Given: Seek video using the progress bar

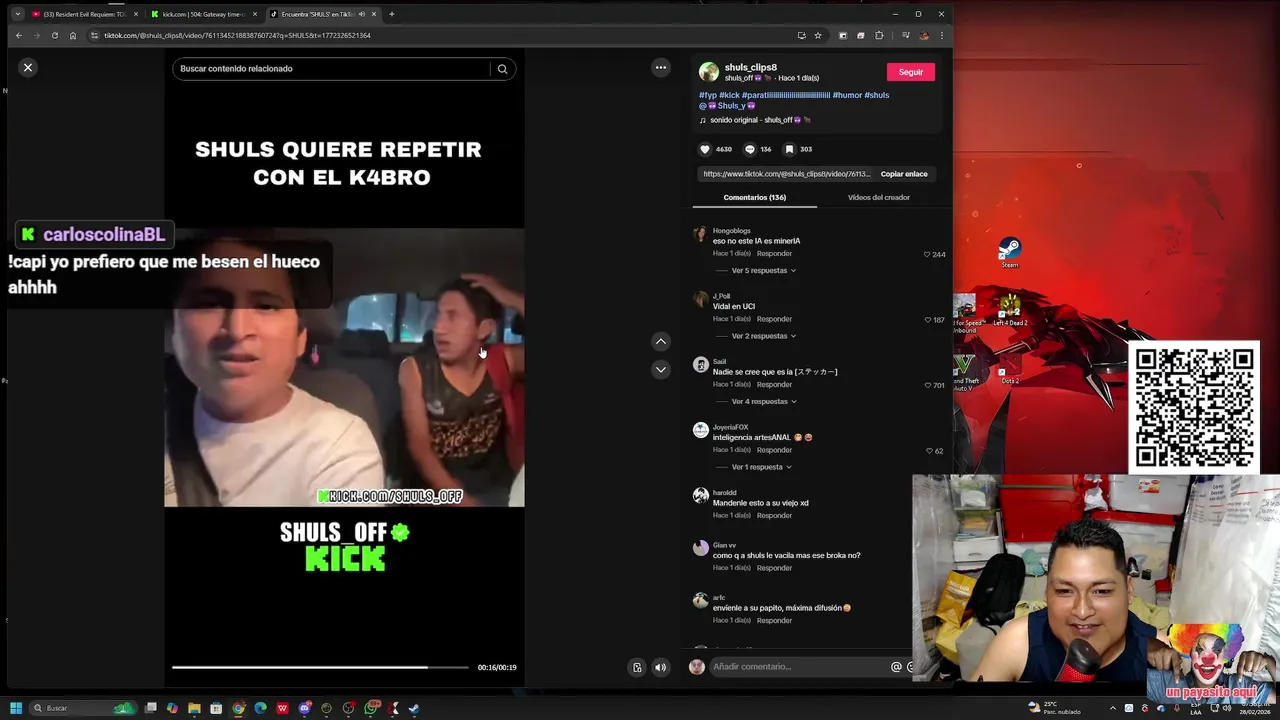Looking at the screenshot, I should [x=320, y=667].
